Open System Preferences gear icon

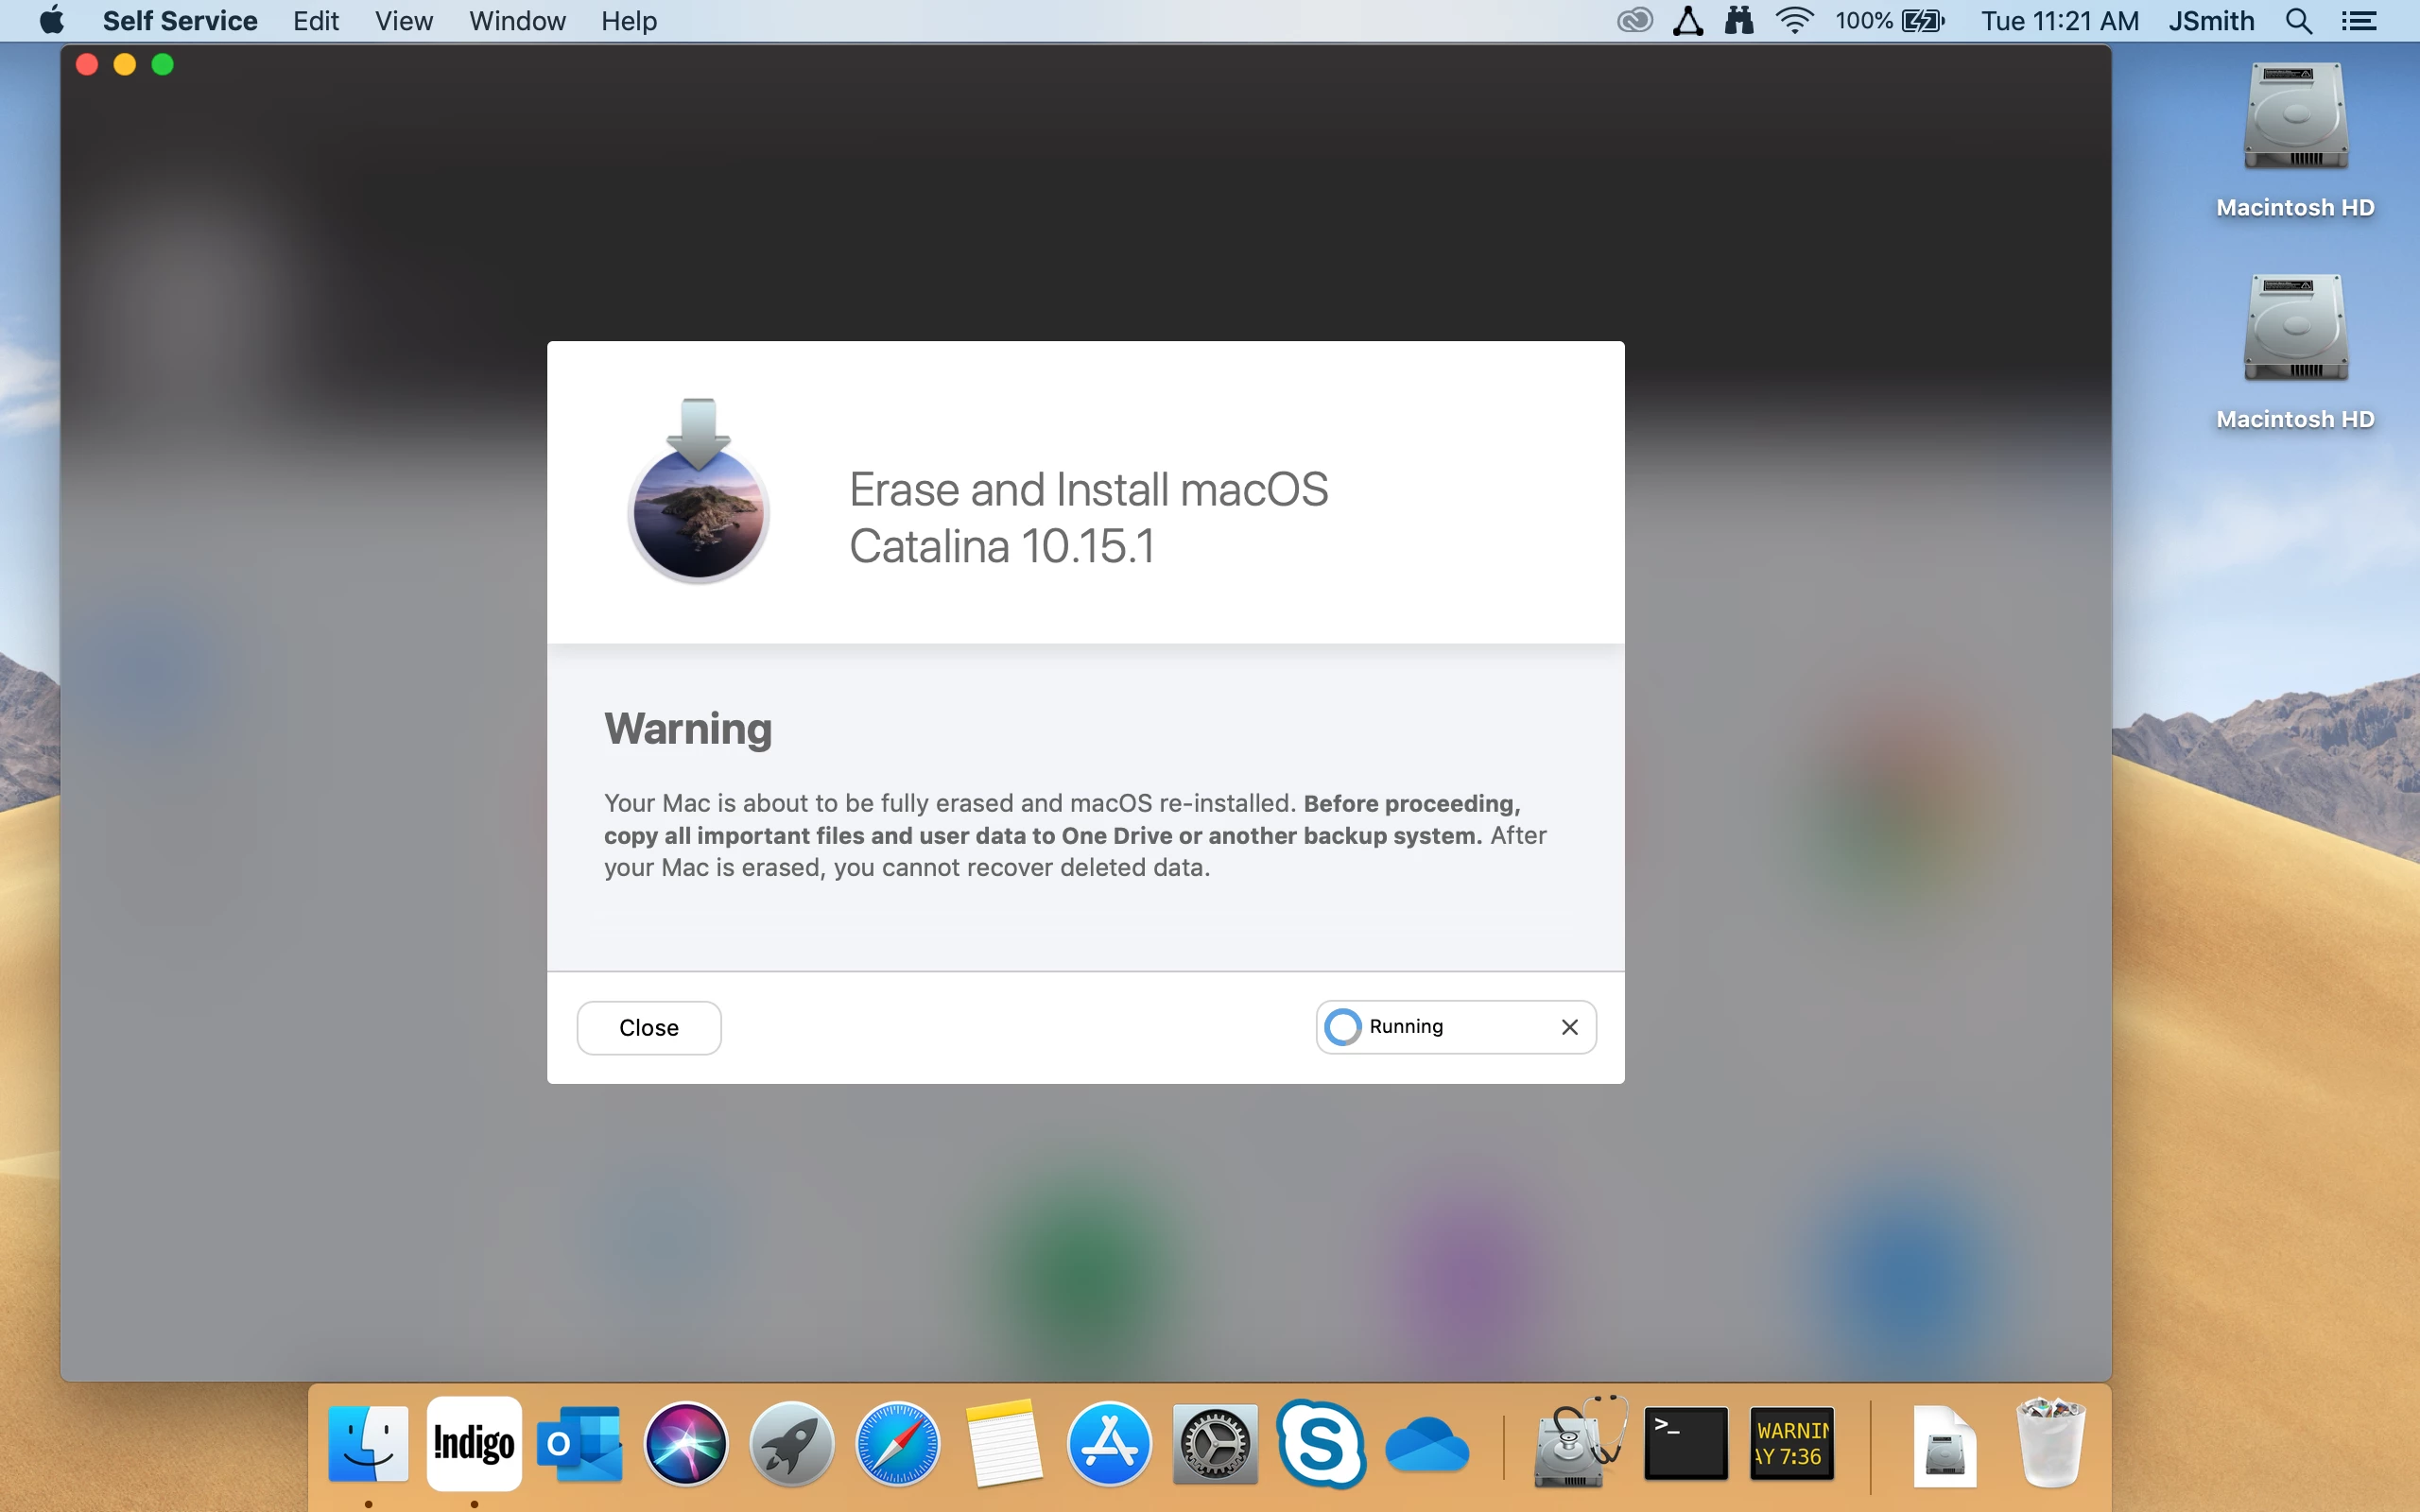[1215, 1444]
